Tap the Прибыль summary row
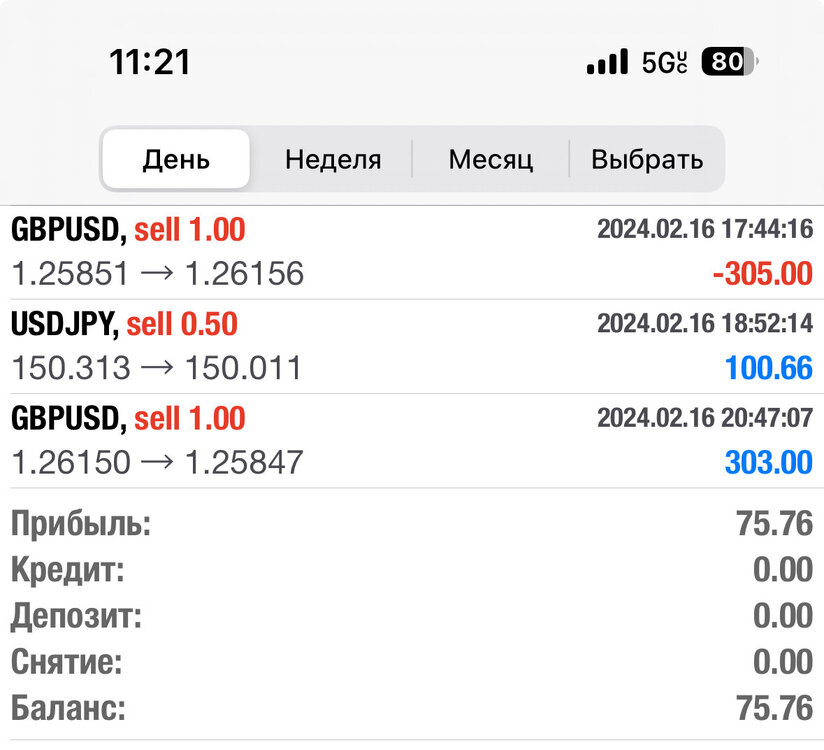This screenshot has height=750, width=824. (412, 523)
